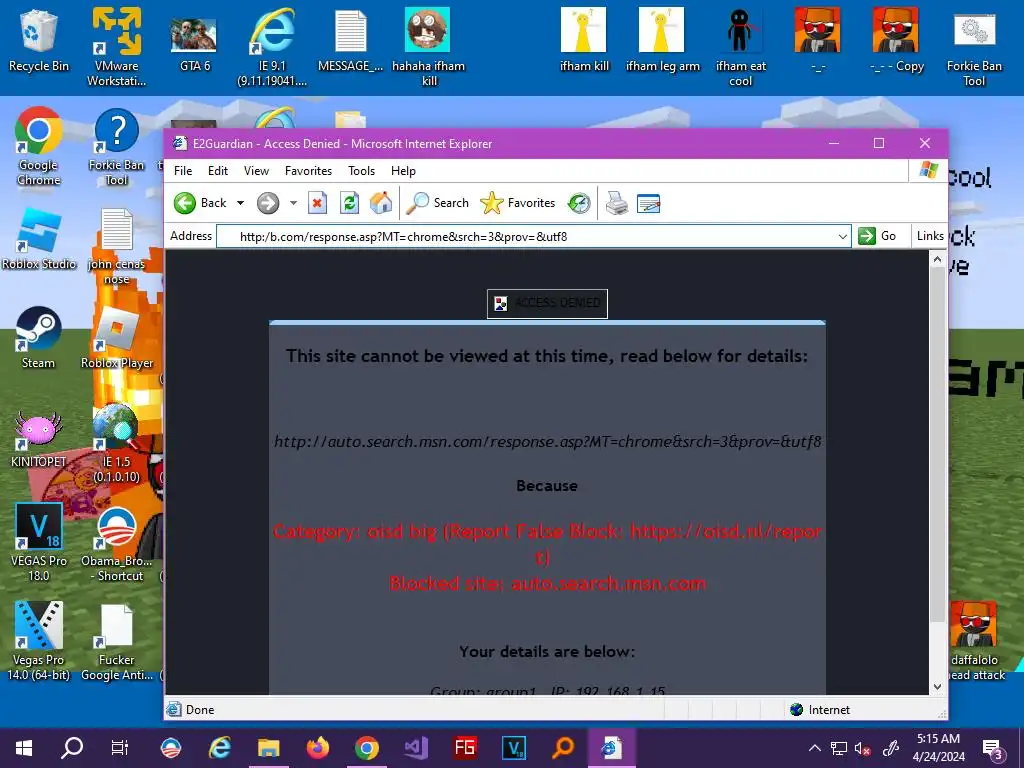Open the Roblox Studio desktop icon
This screenshot has width=1024, height=768.
[39, 238]
